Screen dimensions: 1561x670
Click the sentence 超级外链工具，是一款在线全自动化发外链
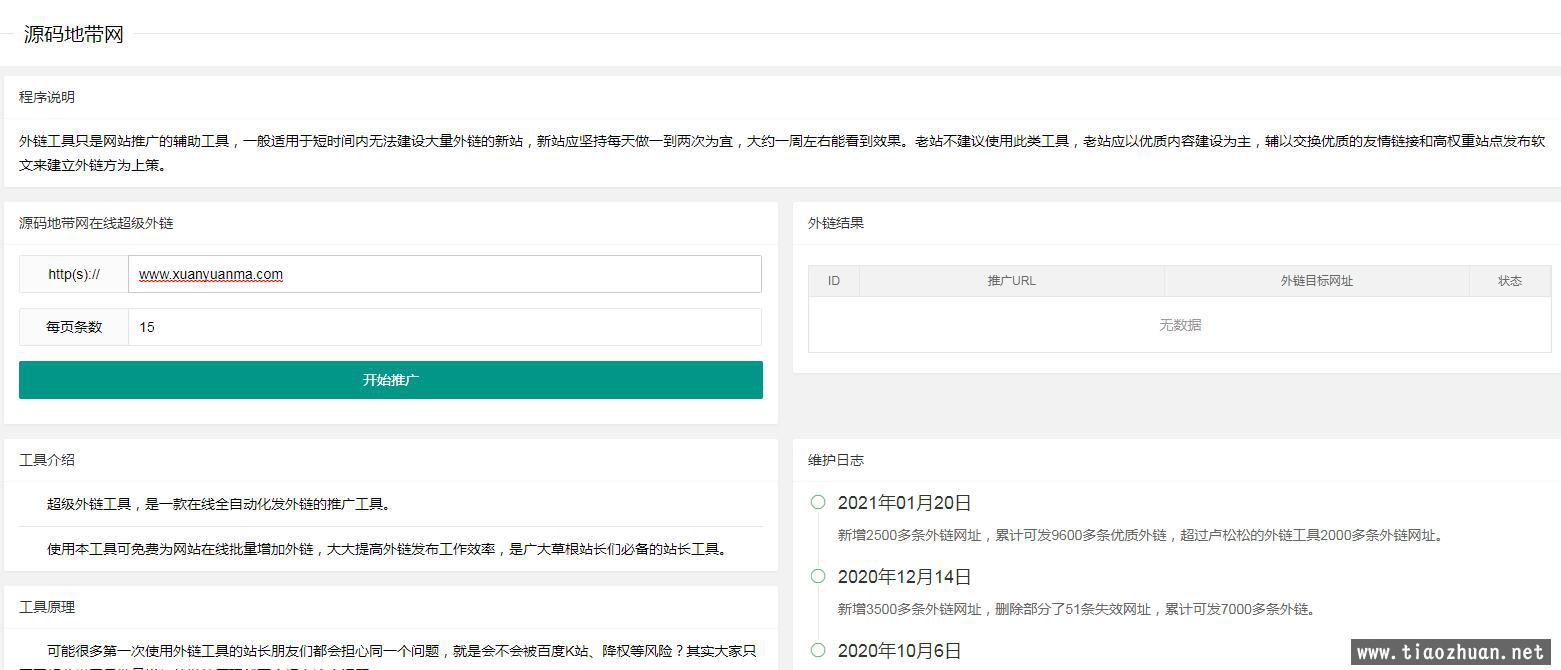point(219,504)
